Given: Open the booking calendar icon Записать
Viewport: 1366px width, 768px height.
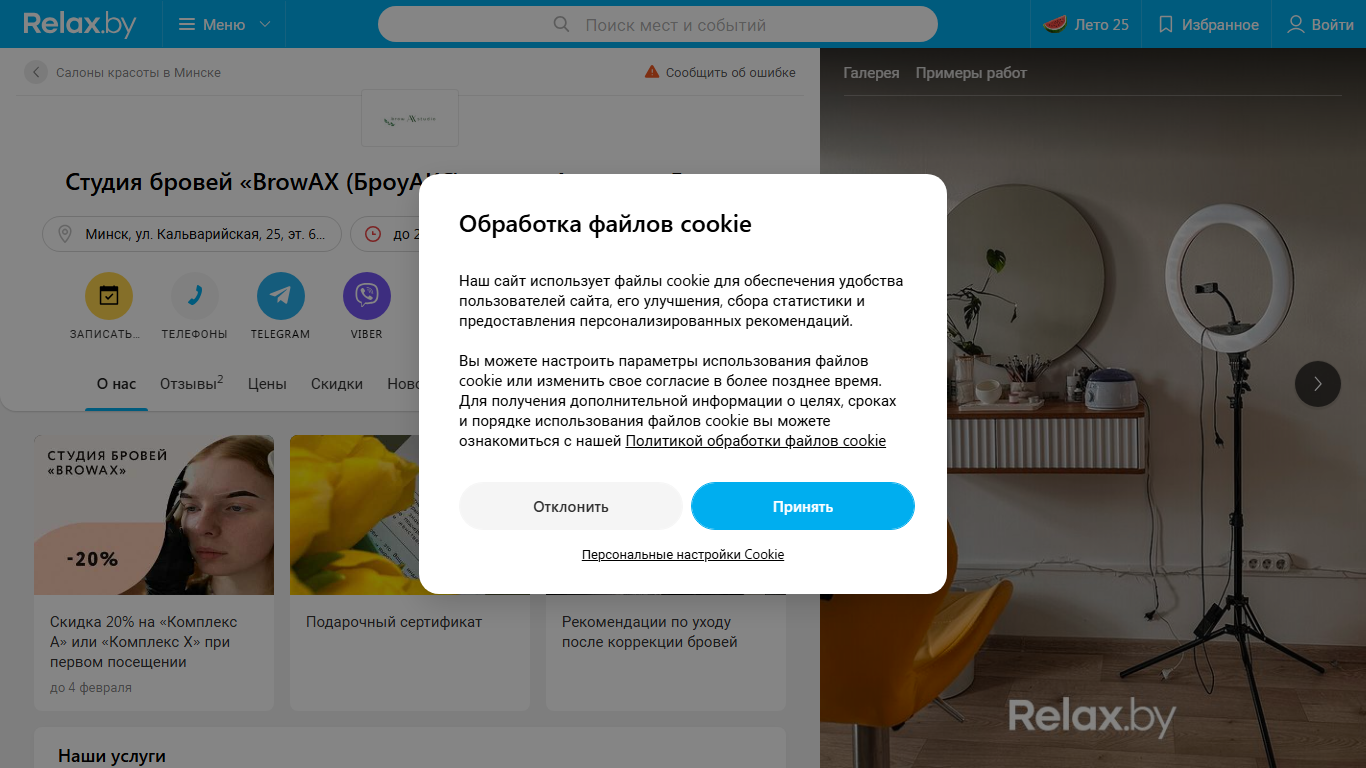Looking at the screenshot, I should [x=109, y=296].
